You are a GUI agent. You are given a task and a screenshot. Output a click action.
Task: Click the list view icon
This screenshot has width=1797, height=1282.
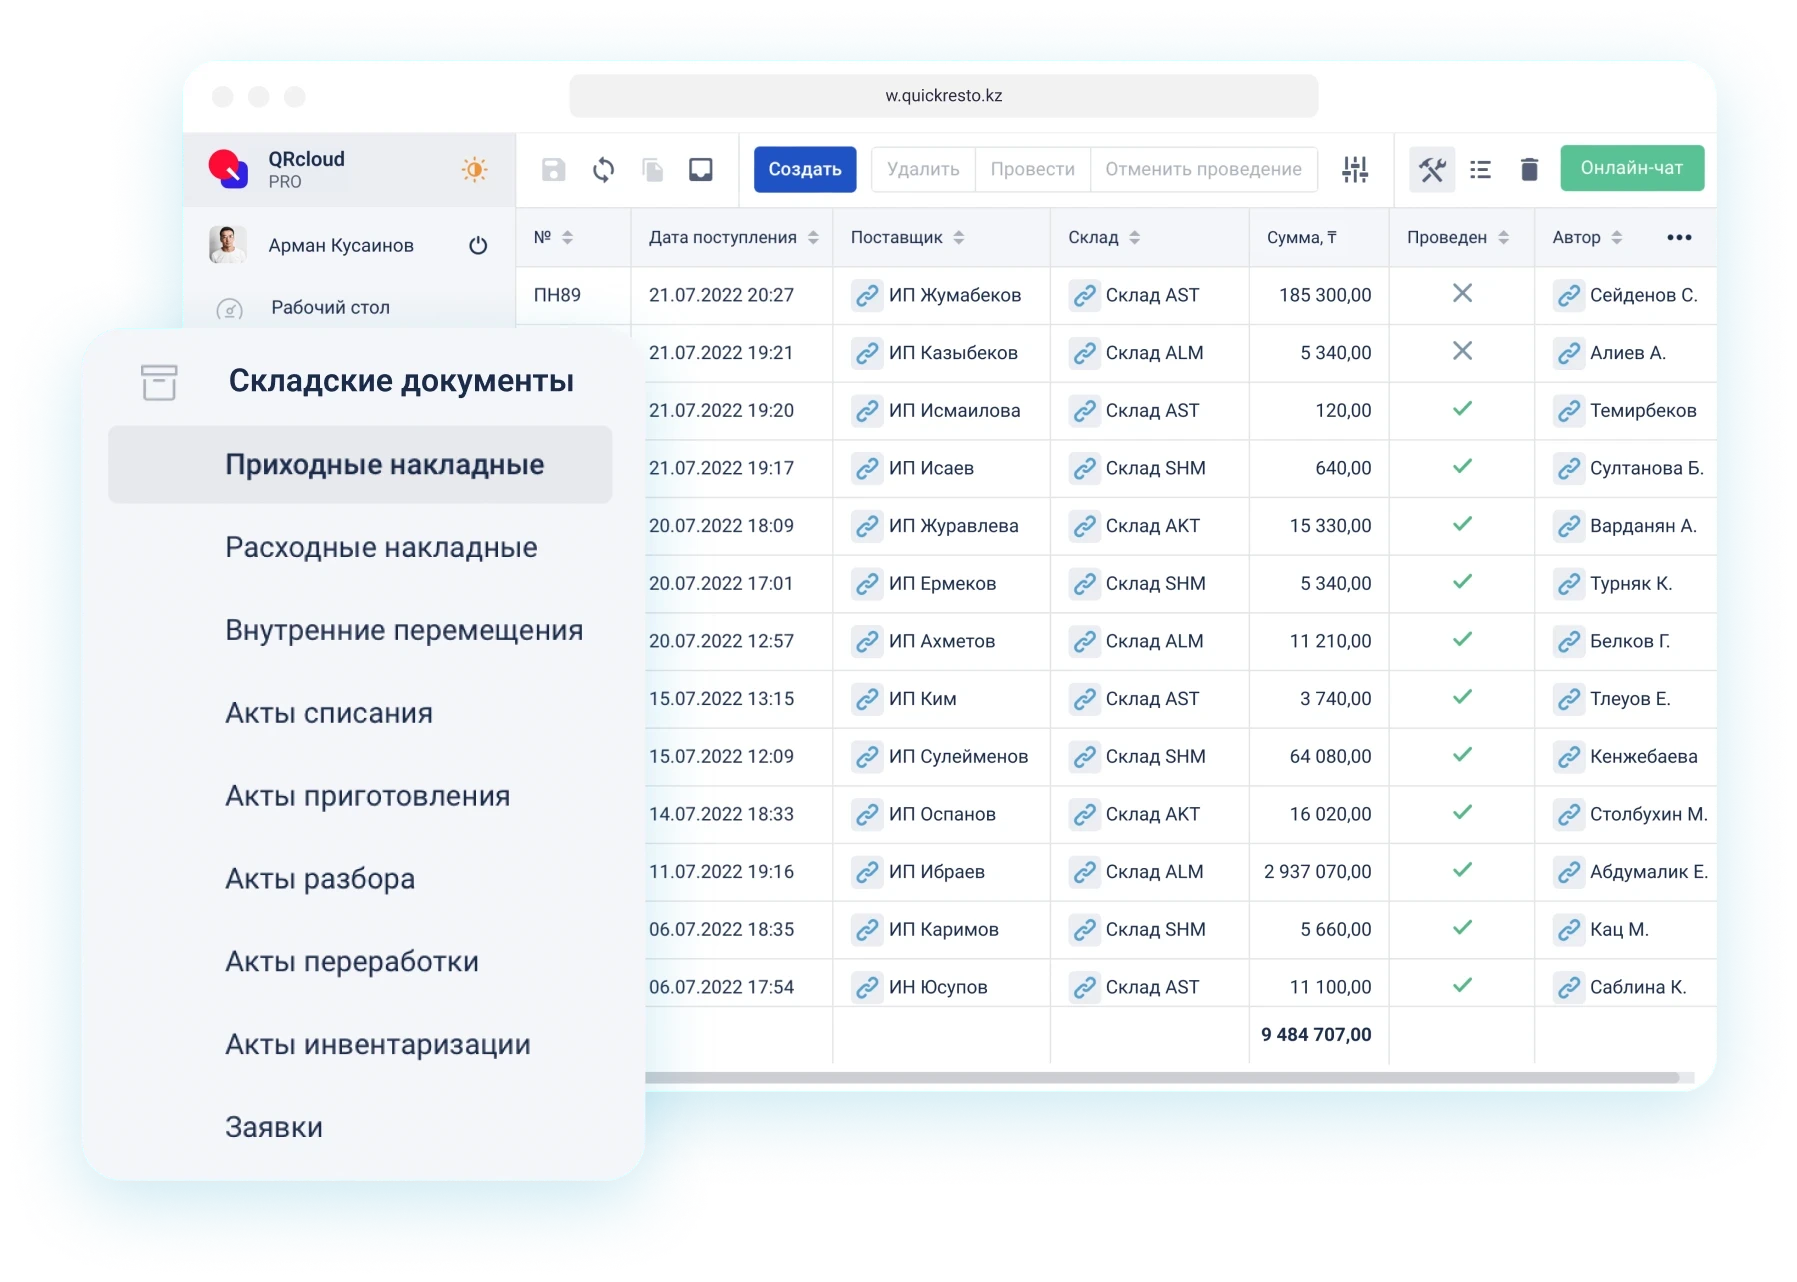coord(1480,170)
